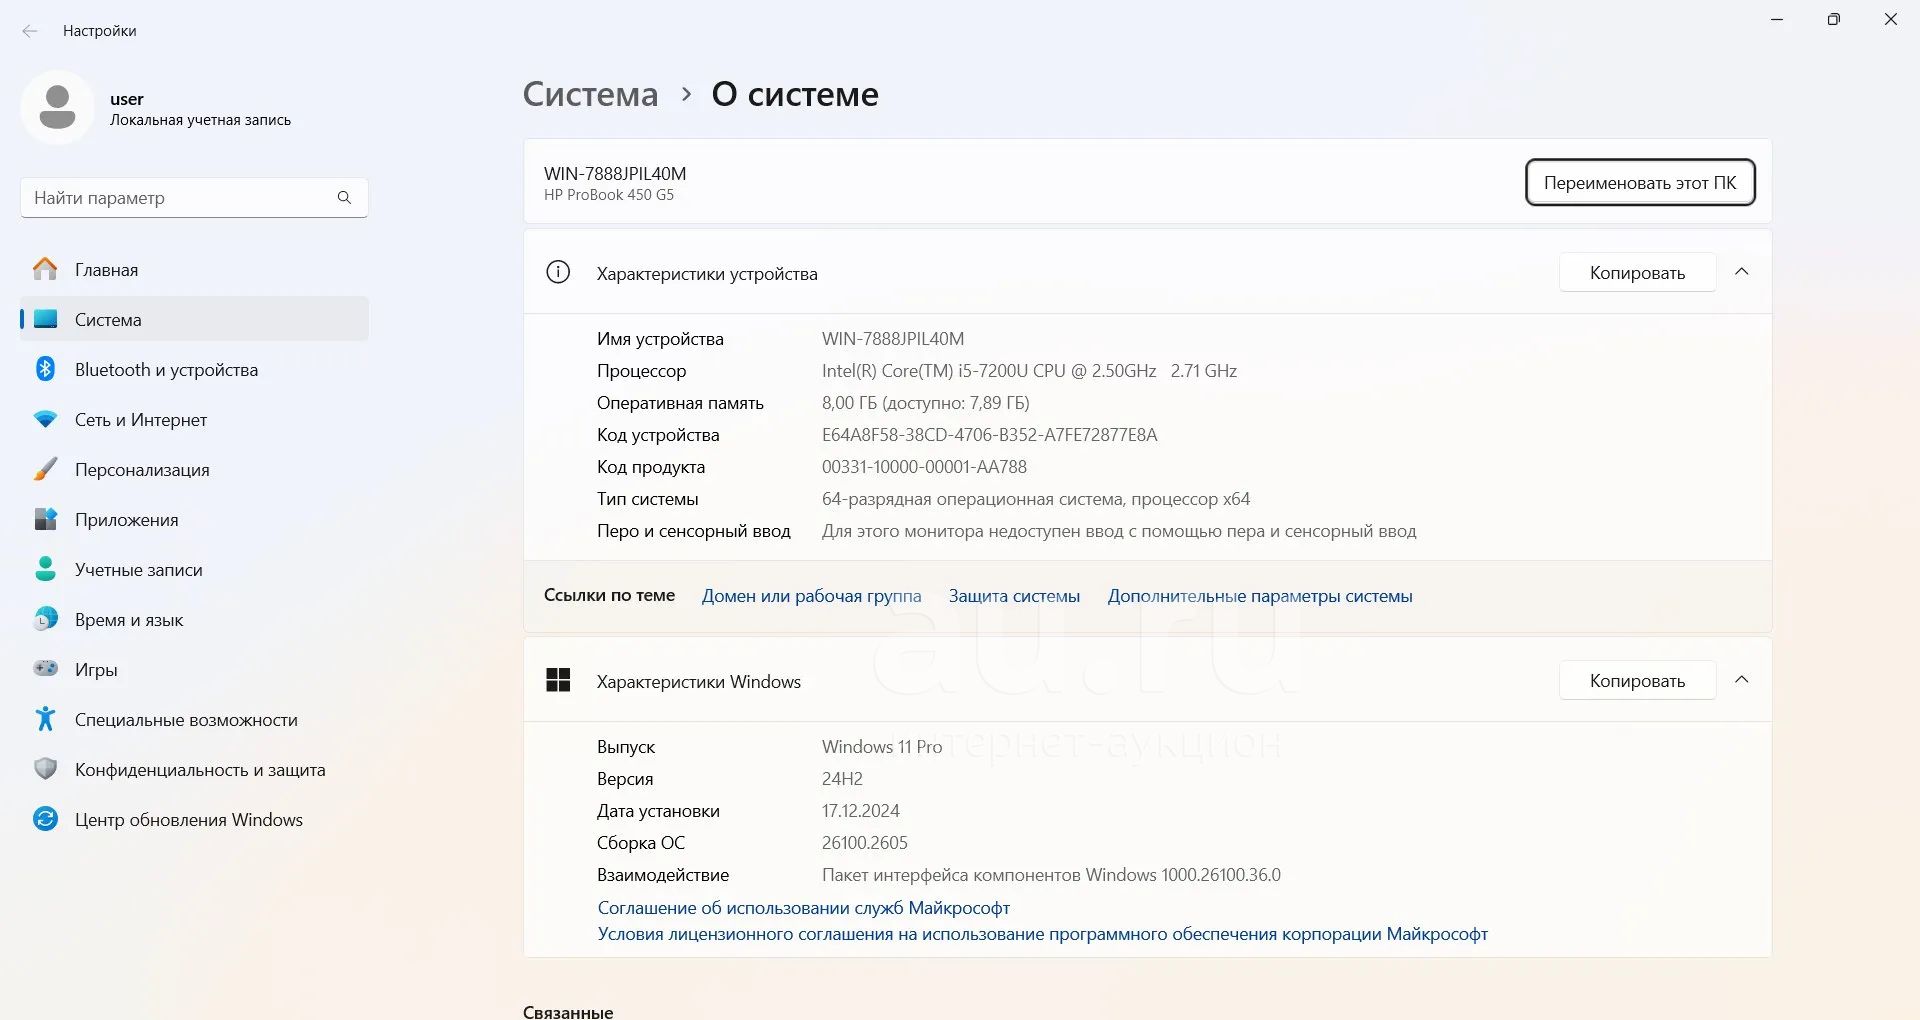The height and width of the screenshot is (1020, 1920).
Task: Close the Settings window
Action: (x=1891, y=19)
